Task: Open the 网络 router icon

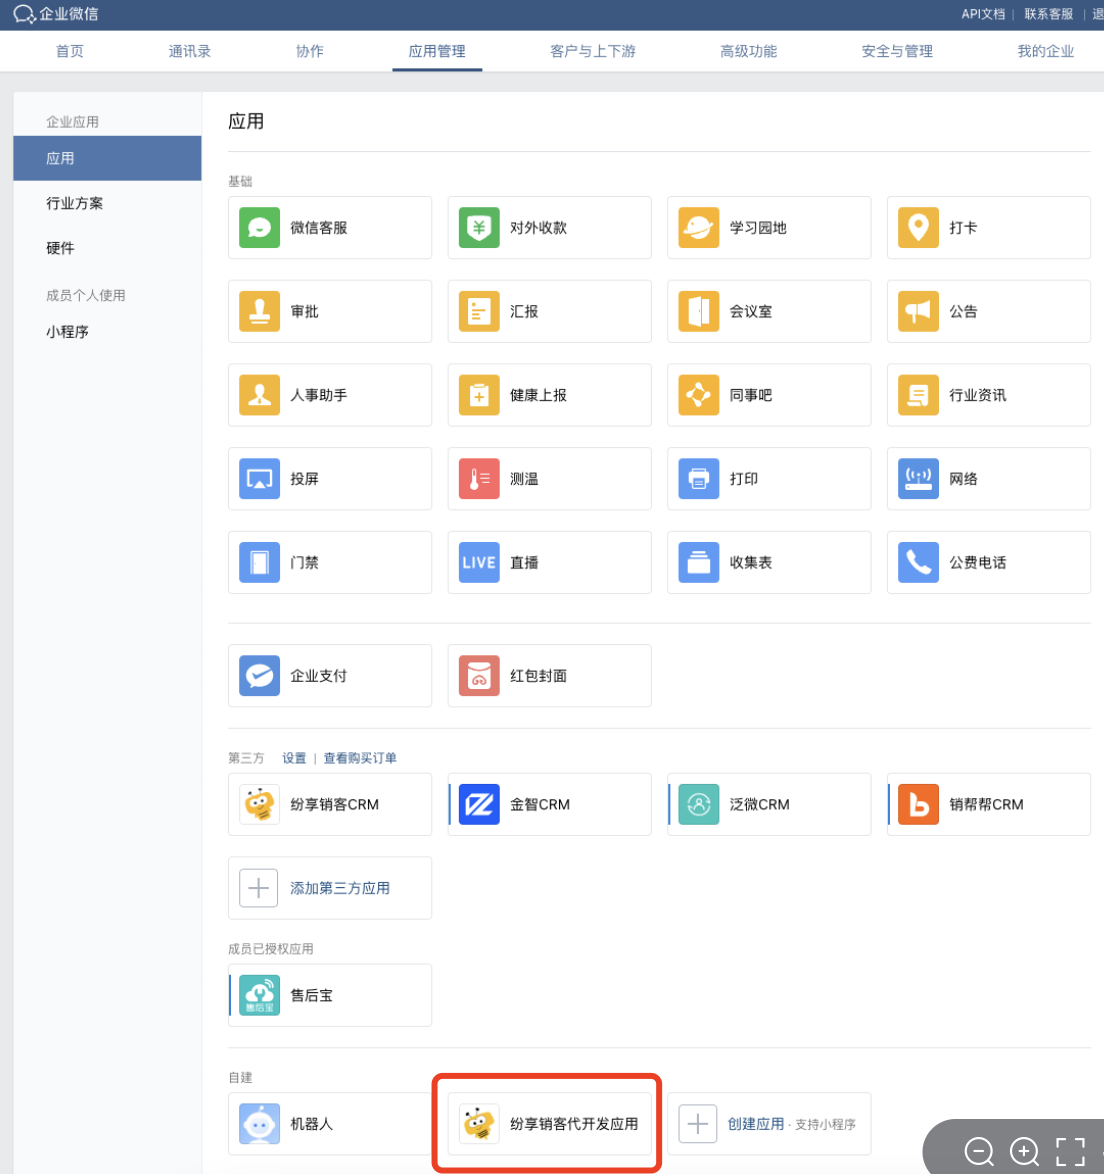Action: pos(918,479)
